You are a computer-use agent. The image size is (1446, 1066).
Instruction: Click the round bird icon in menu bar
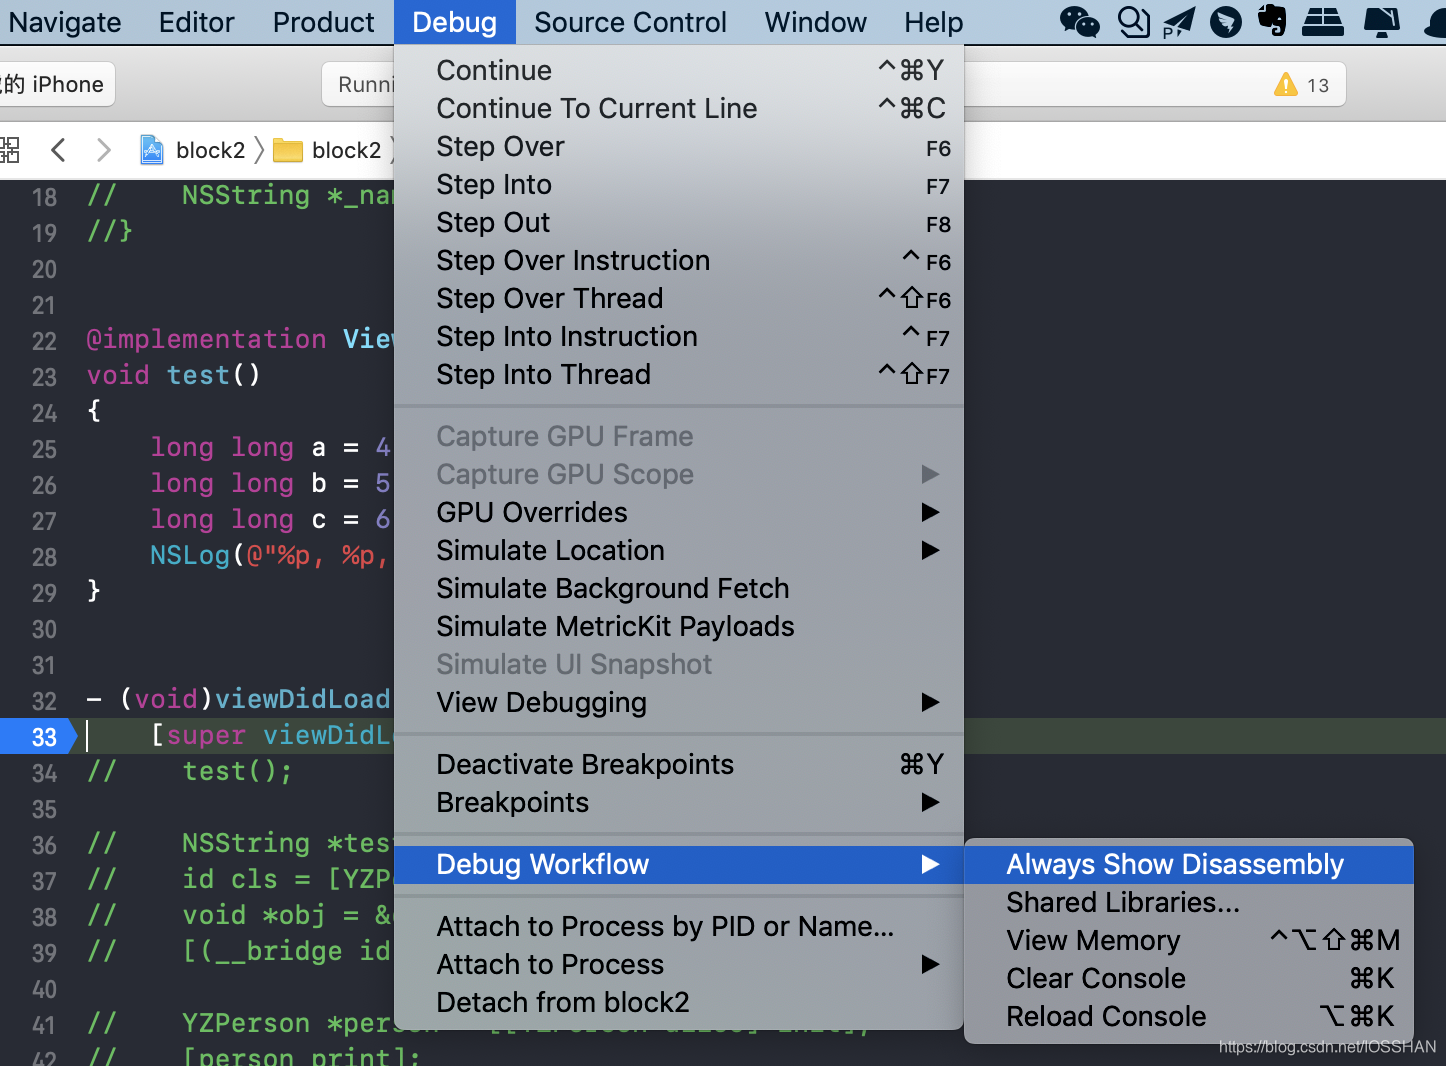1225,21
